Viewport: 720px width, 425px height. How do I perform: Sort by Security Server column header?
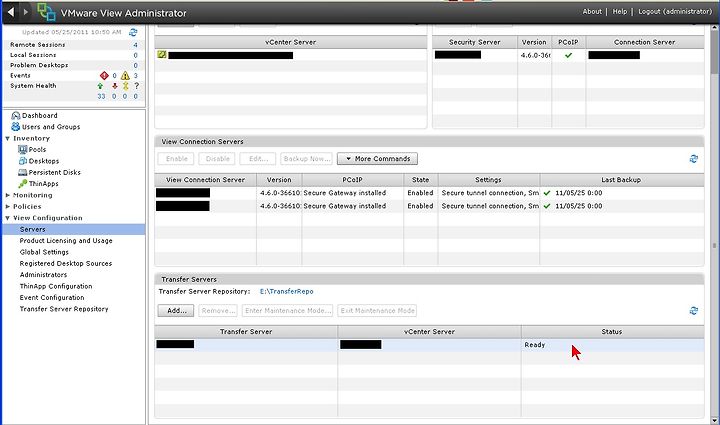[474, 42]
